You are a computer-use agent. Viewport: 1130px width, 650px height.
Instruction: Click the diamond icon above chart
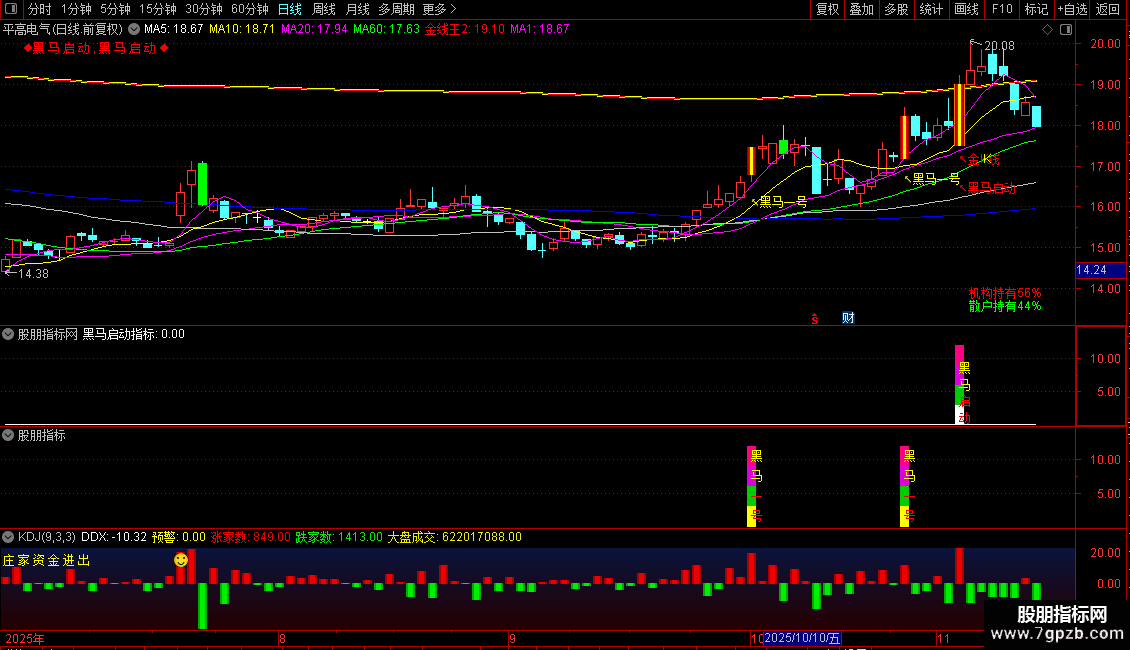tap(1048, 30)
